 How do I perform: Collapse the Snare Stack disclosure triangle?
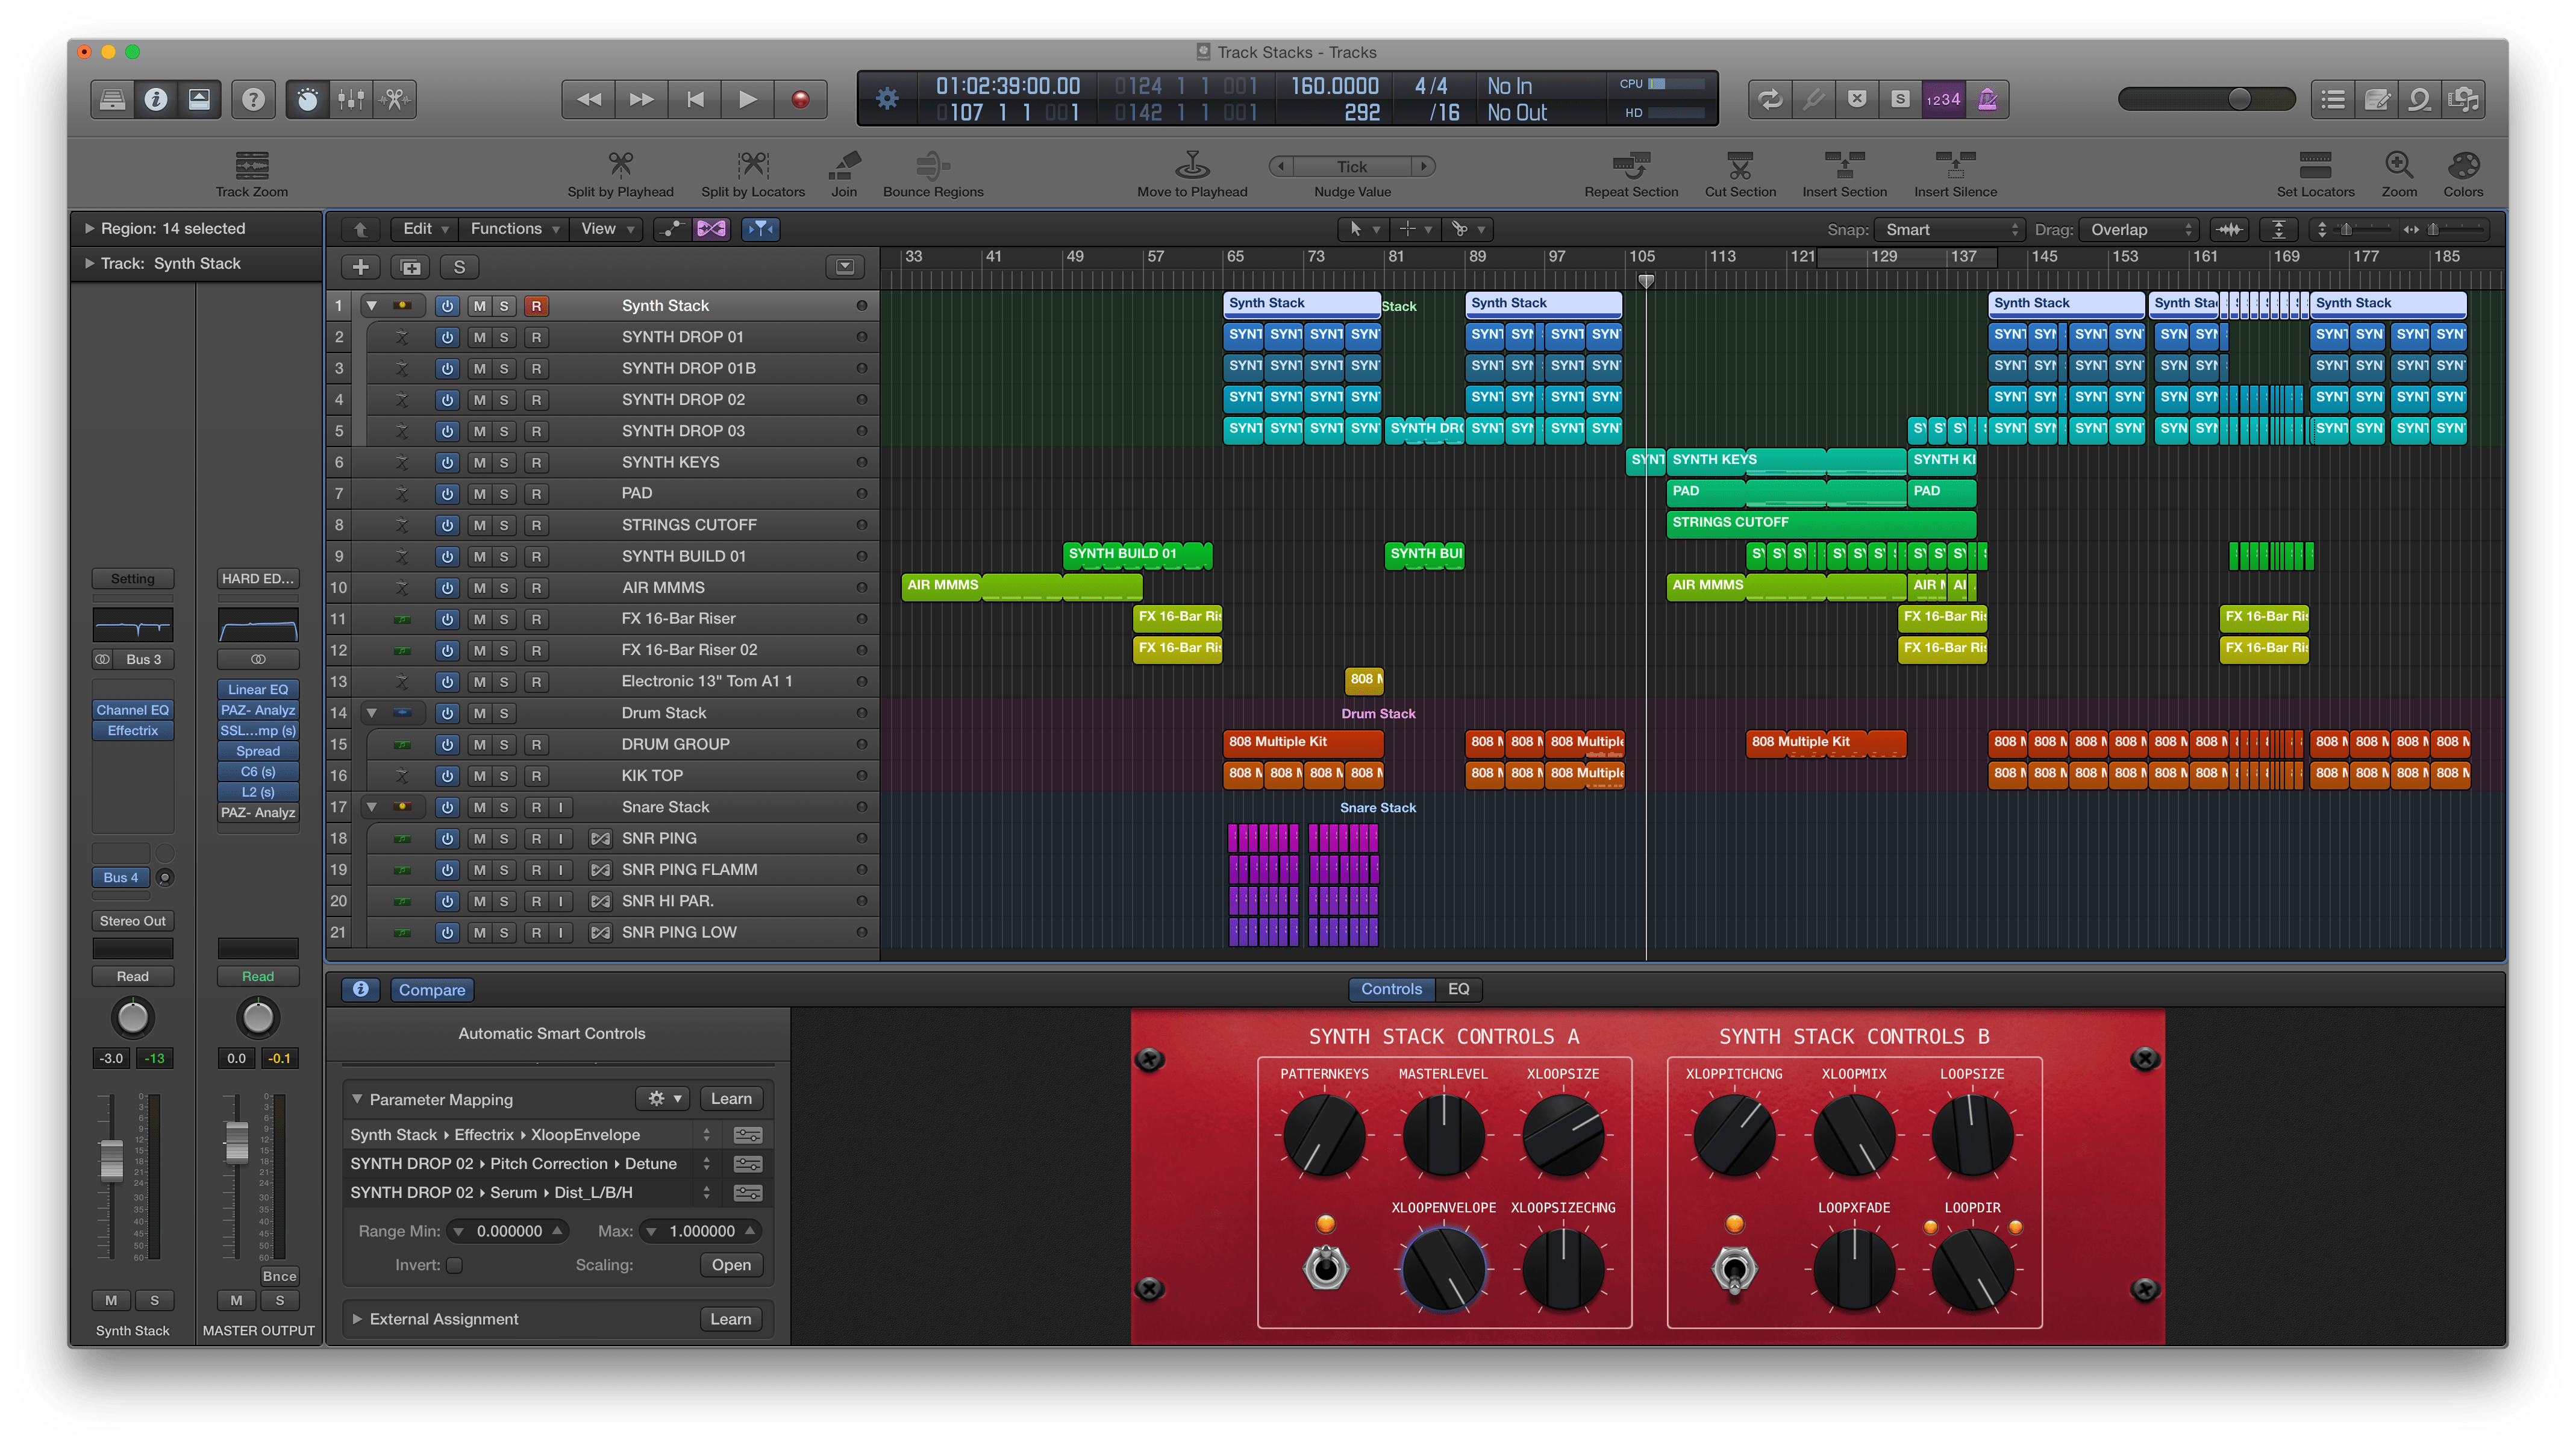coord(371,806)
